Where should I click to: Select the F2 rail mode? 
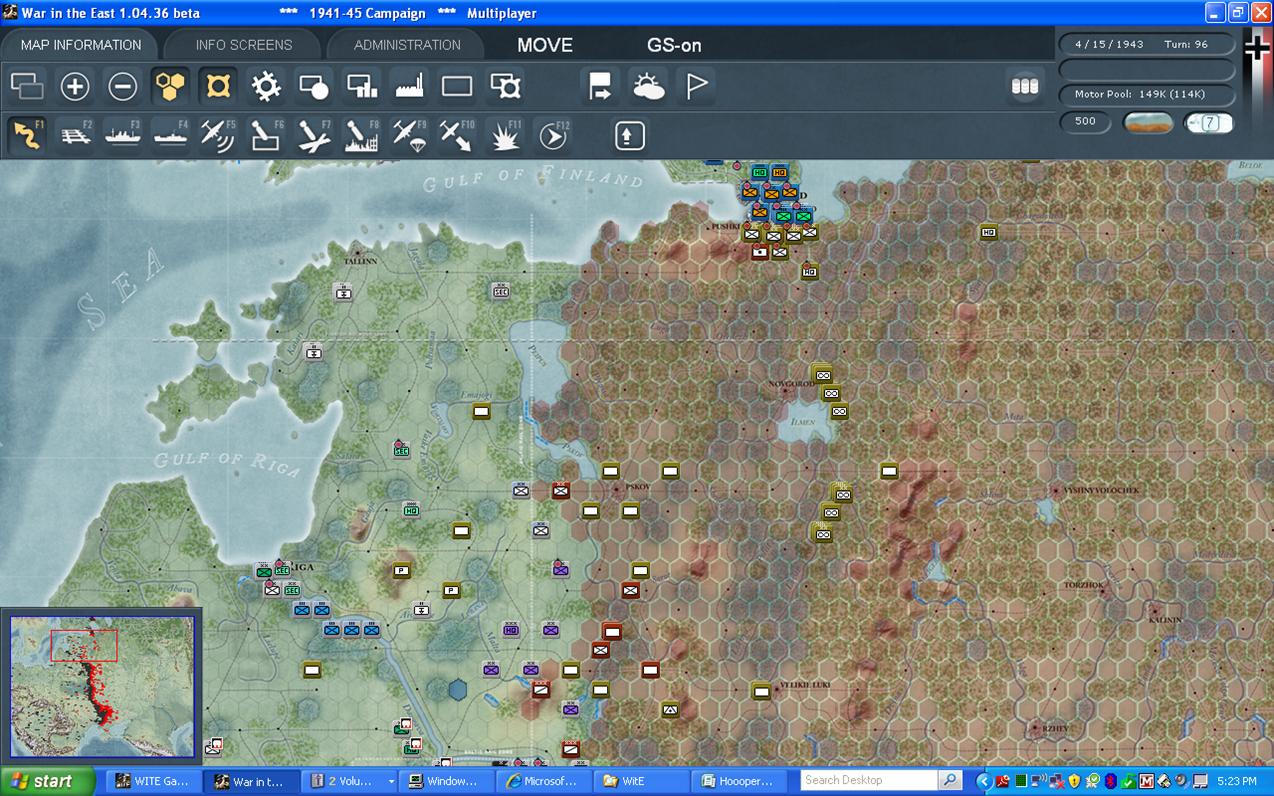75,135
